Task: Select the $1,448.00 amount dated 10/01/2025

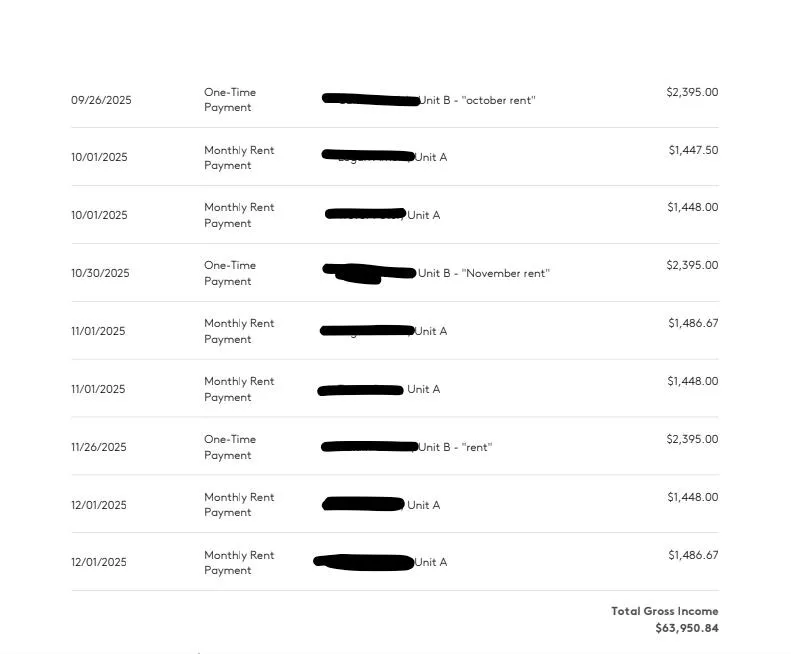Action: (x=693, y=207)
